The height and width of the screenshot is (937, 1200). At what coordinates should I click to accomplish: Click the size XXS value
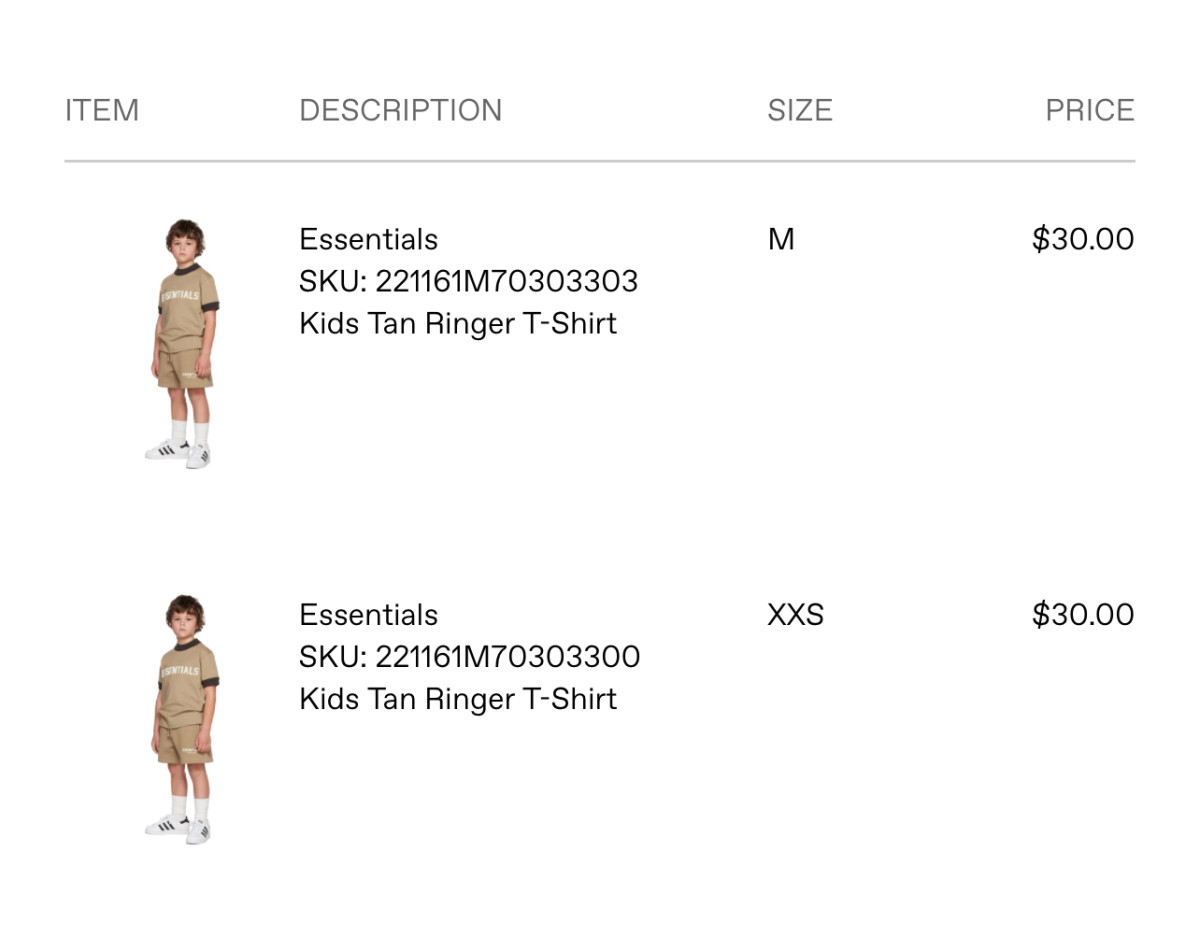[795, 615]
